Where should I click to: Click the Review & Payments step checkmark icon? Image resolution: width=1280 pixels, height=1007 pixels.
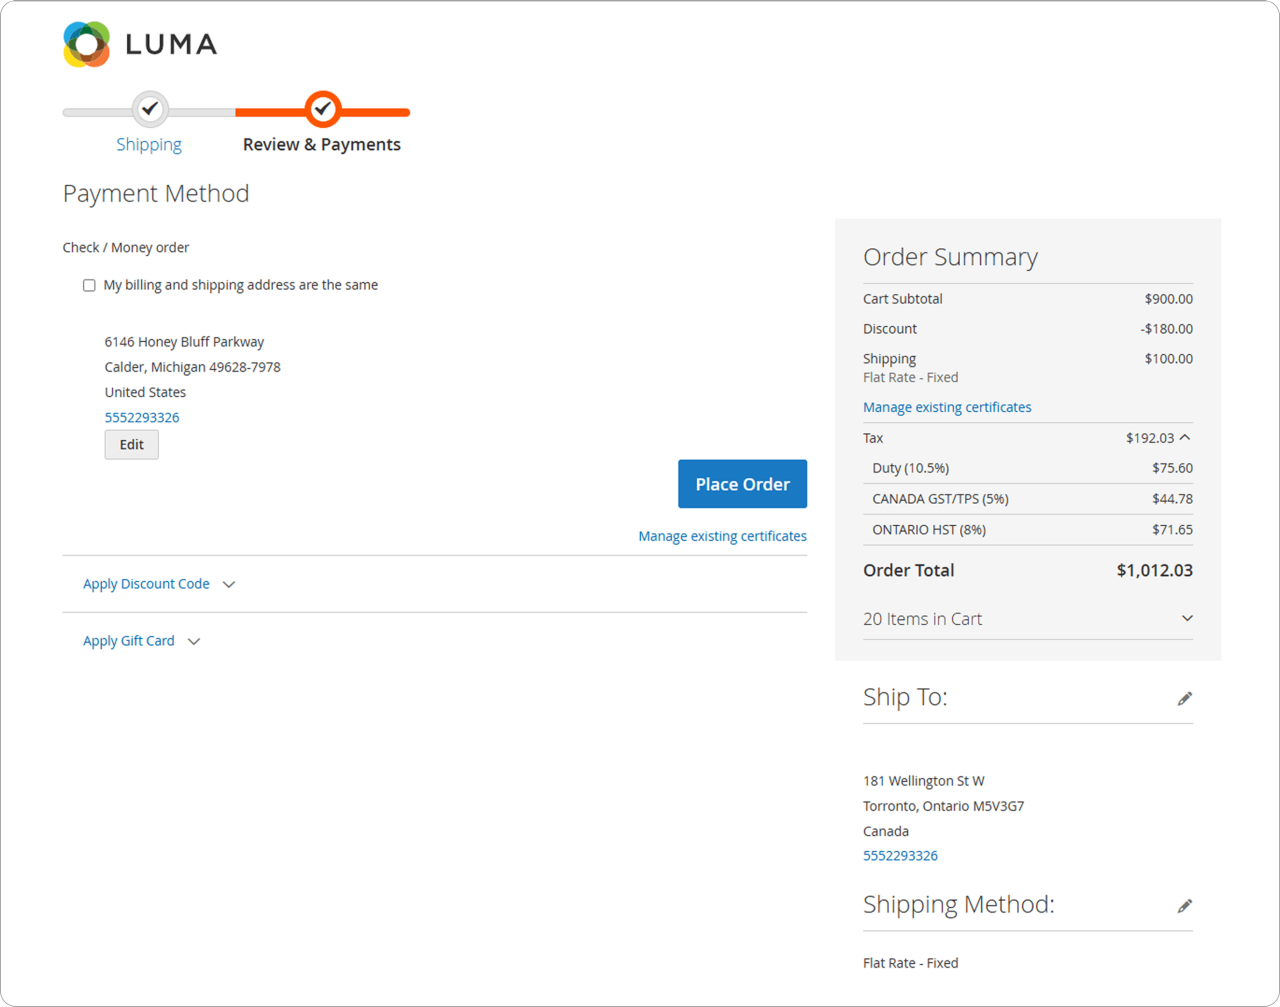point(322,110)
